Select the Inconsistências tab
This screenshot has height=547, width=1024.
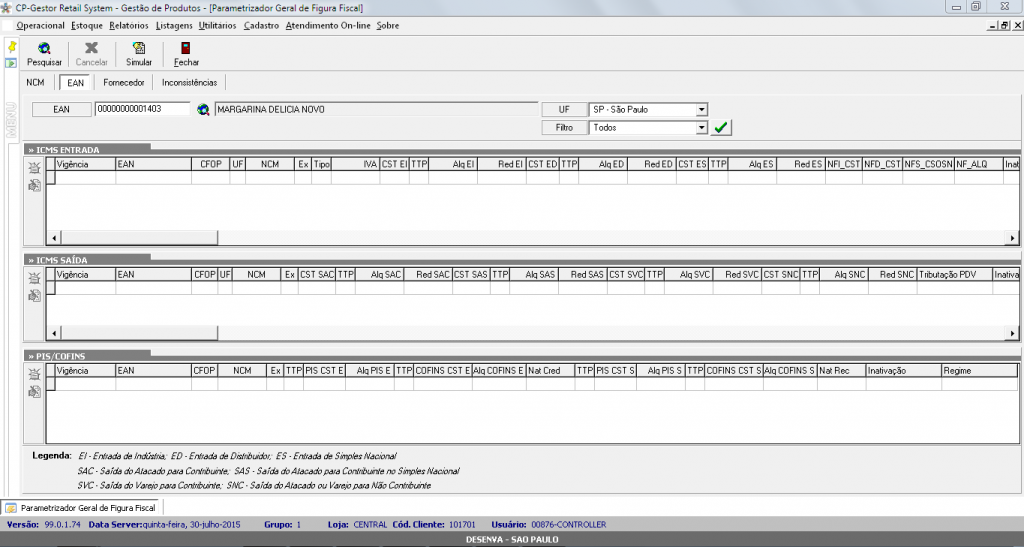189,83
